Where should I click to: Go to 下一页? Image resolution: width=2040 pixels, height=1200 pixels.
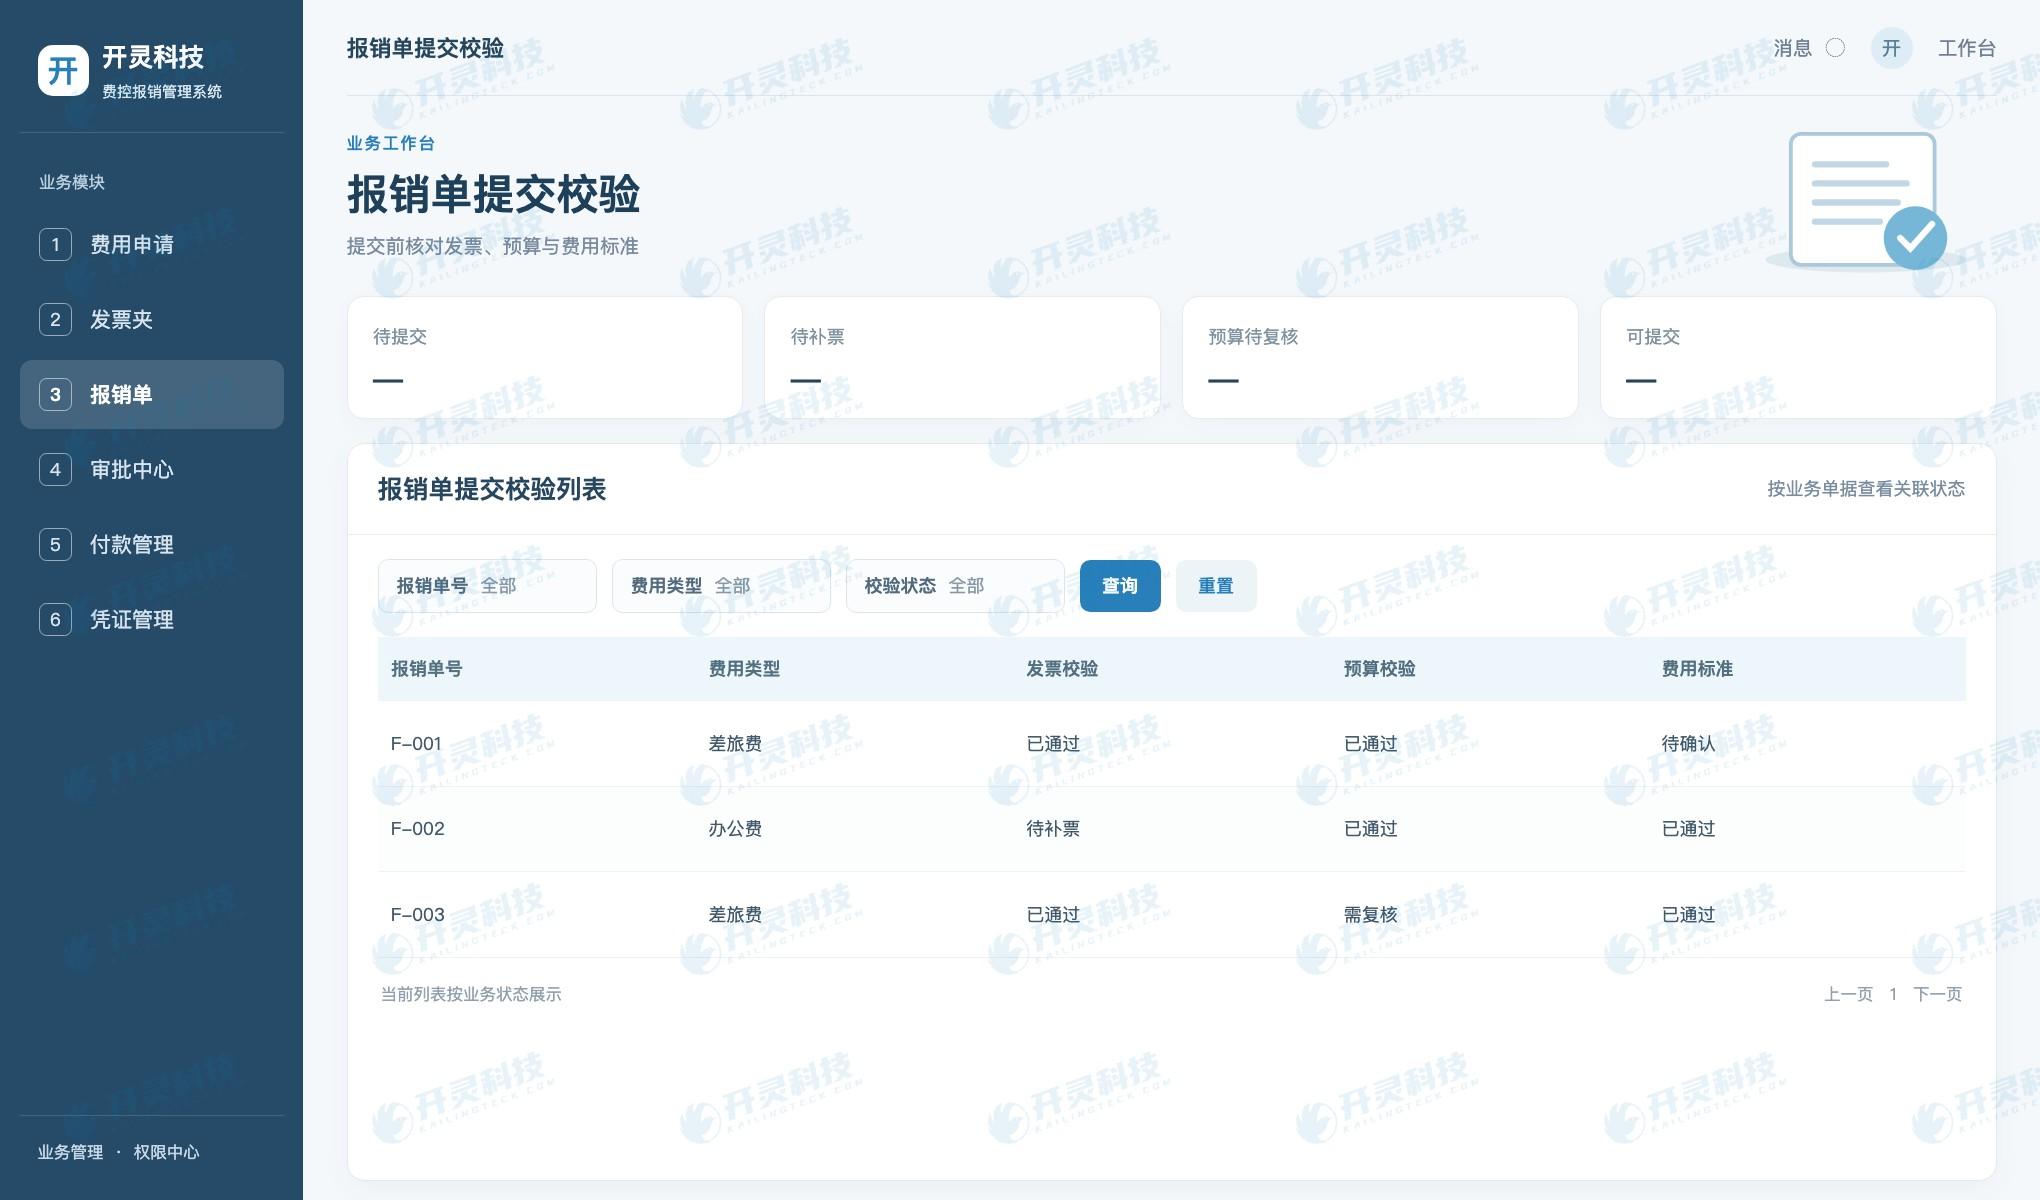click(1938, 994)
